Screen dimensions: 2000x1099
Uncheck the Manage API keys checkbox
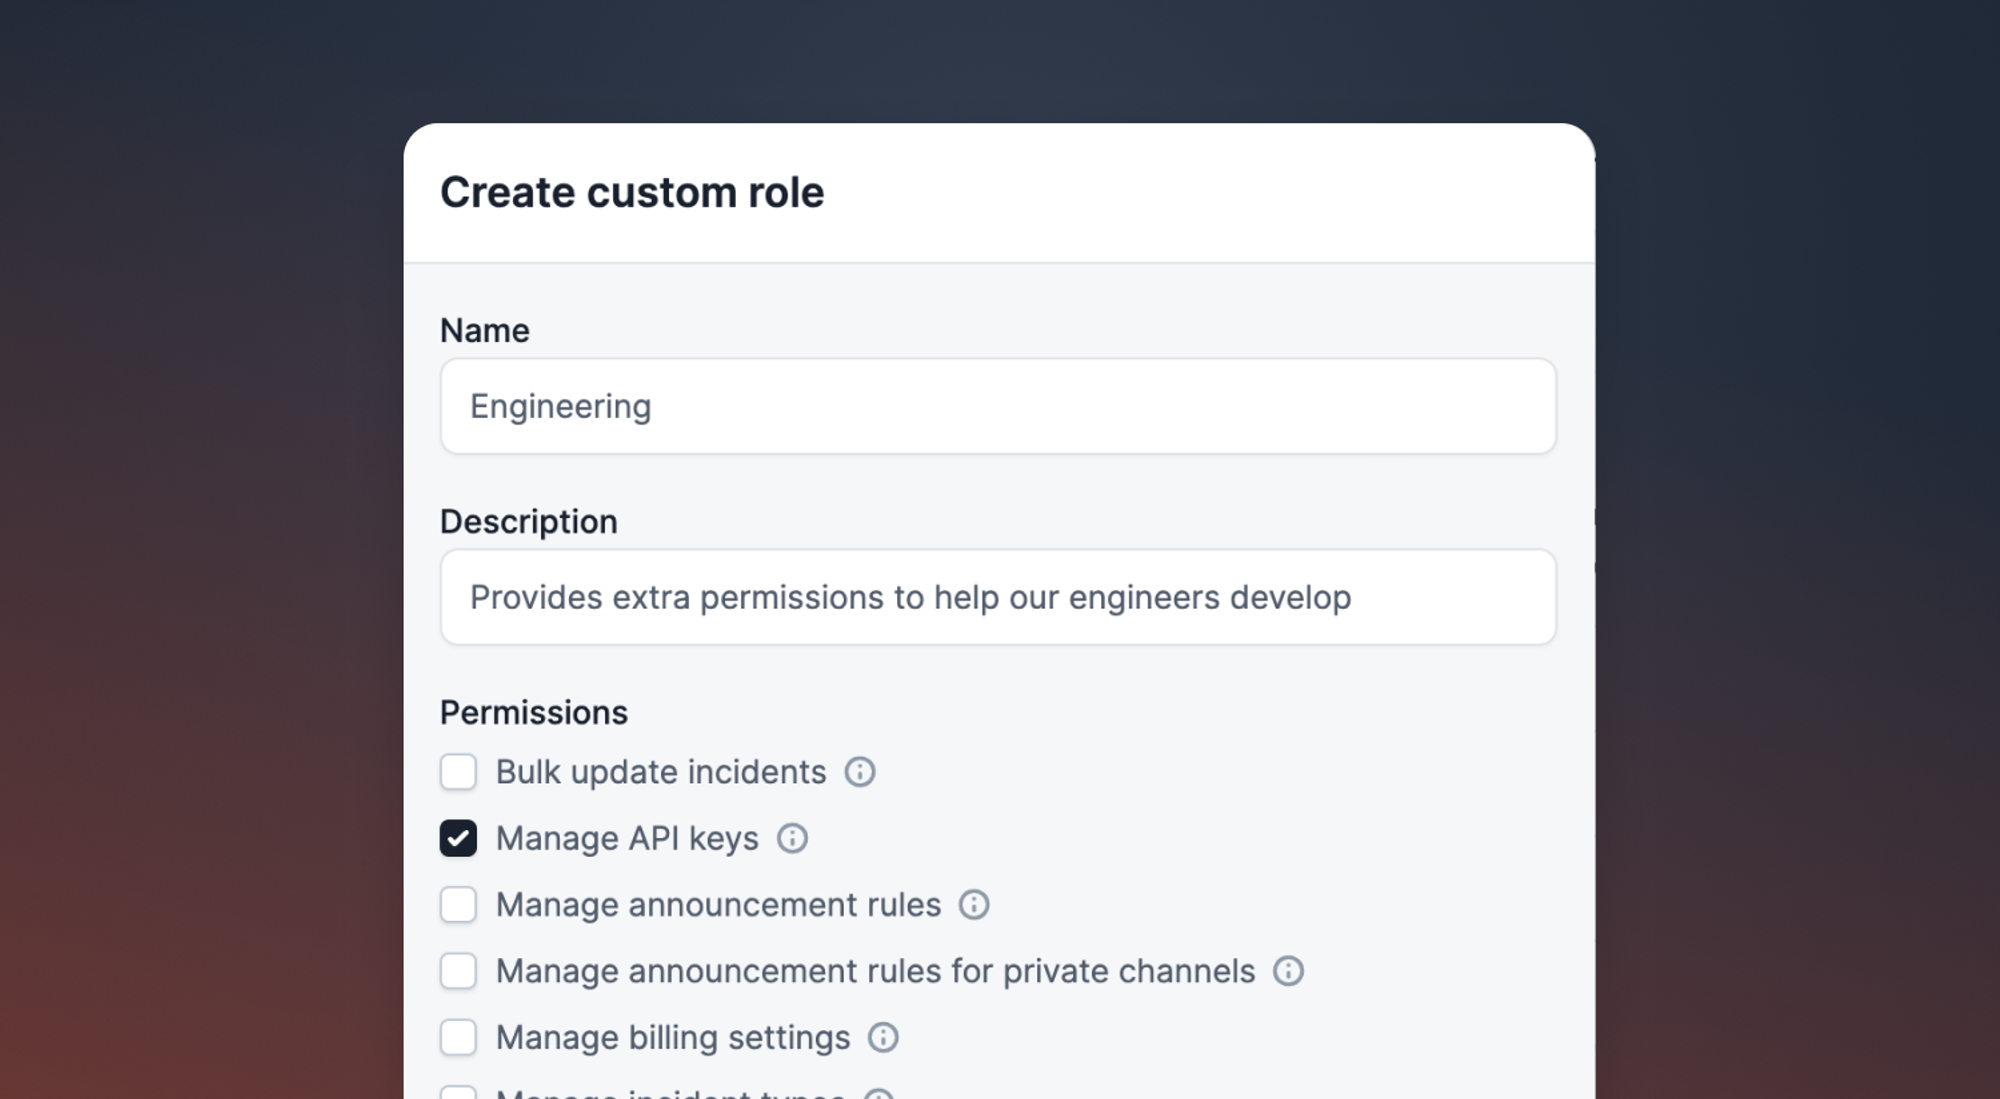458,838
